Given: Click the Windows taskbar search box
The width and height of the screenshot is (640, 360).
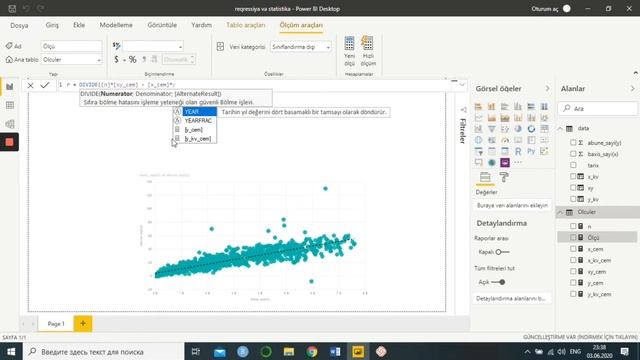Looking at the screenshot, I should pos(104,351).
